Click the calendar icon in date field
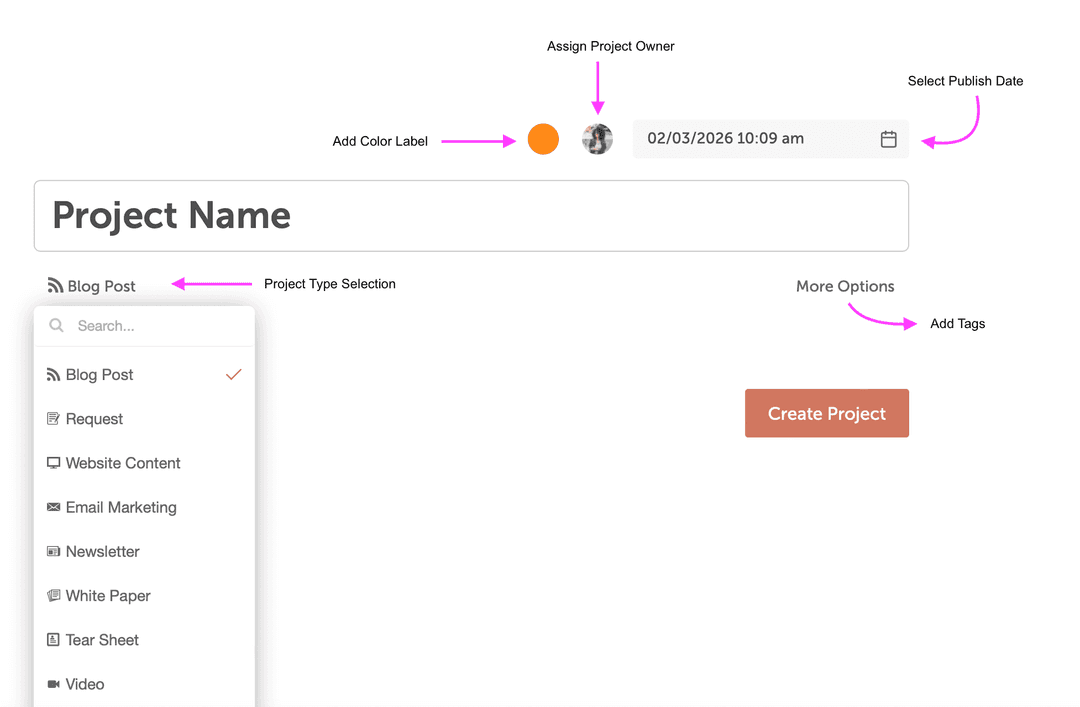 [x=888, y=139]
